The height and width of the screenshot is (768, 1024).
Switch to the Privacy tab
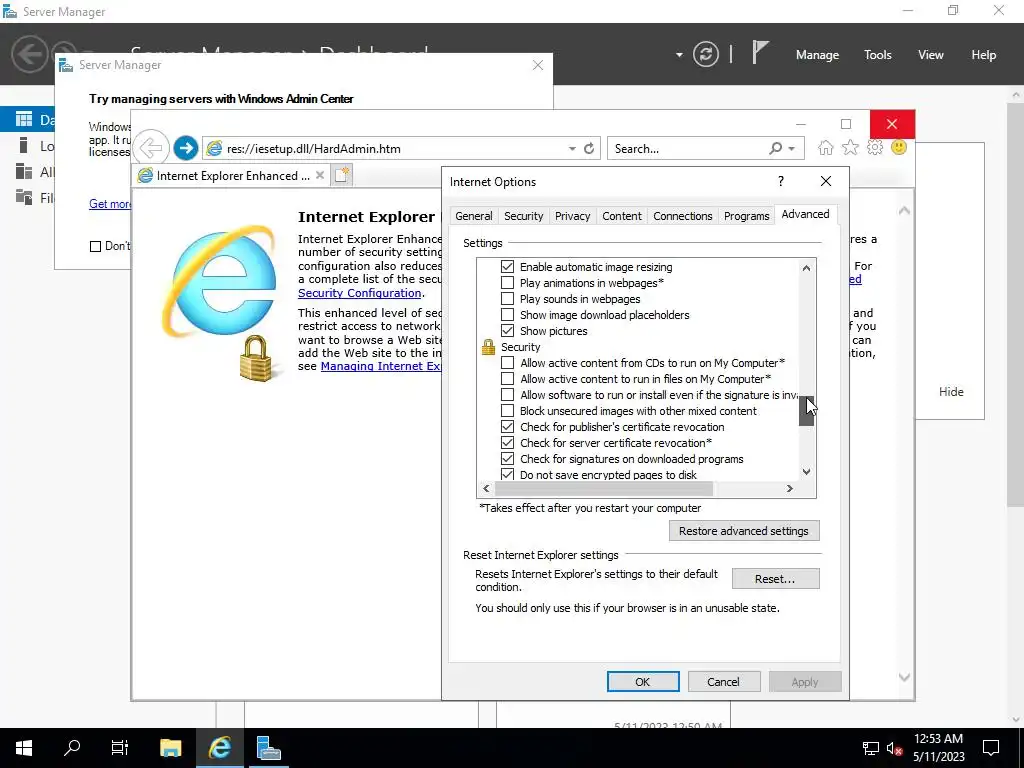point(573,216)
